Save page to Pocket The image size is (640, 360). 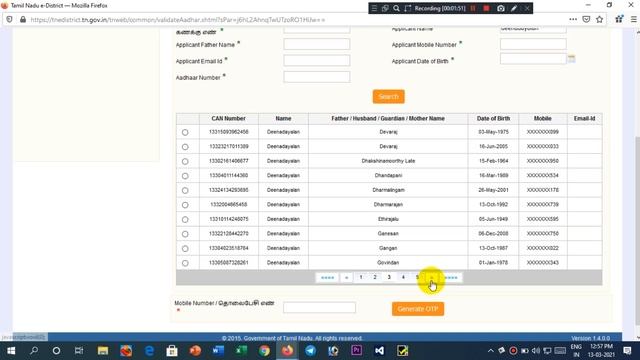coord(586,19)
